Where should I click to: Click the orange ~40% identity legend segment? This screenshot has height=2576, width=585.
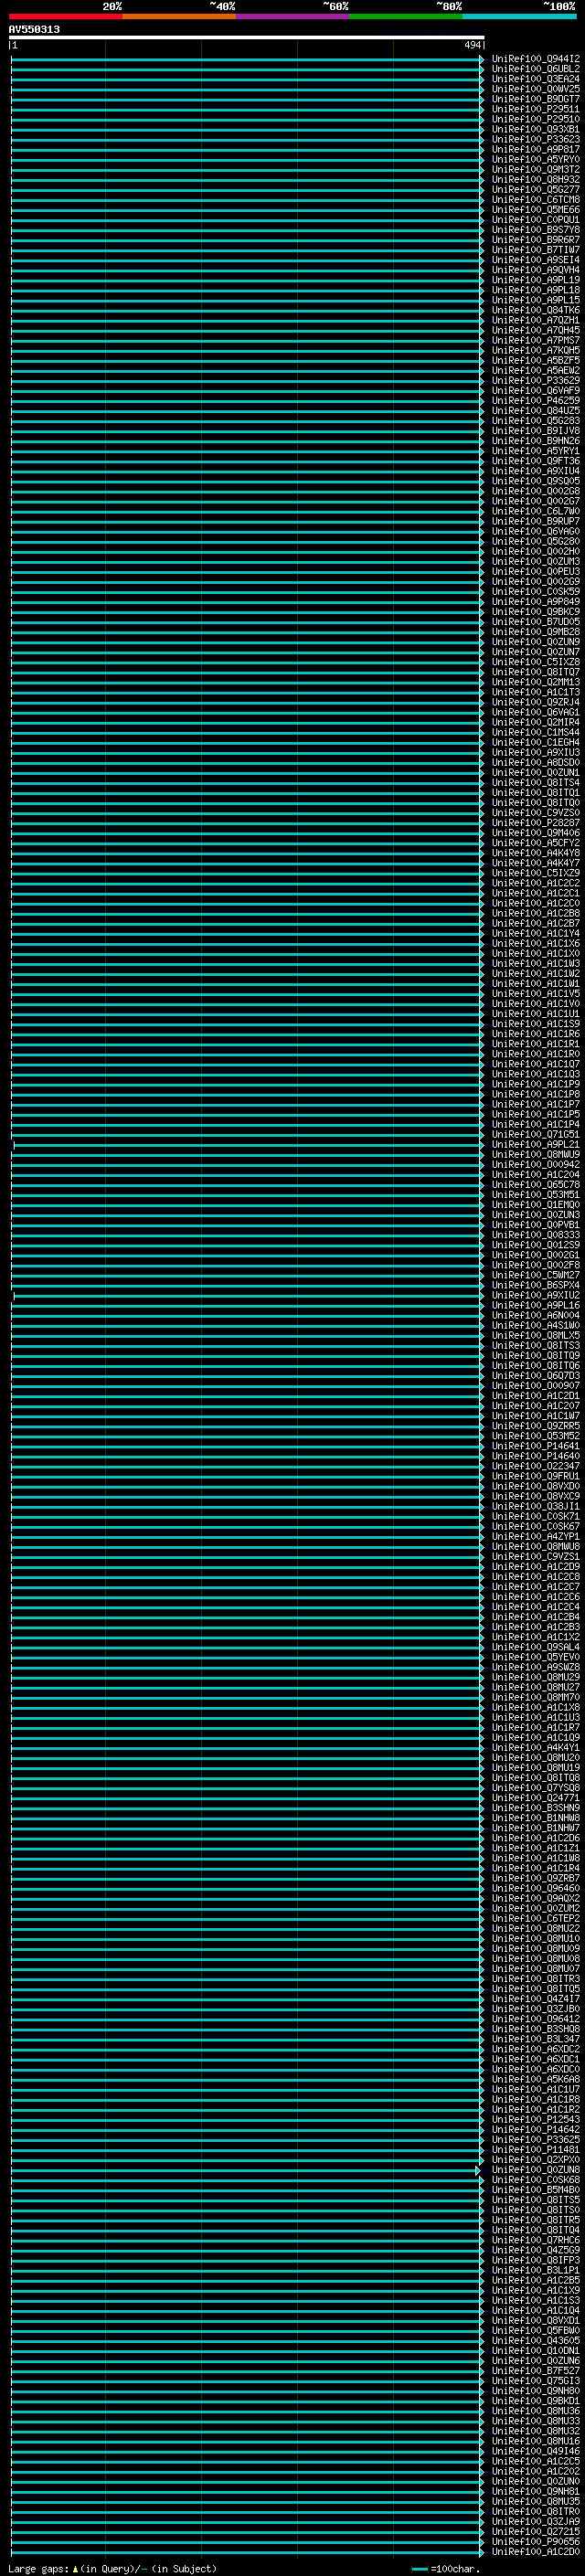(x=179, y=16)
